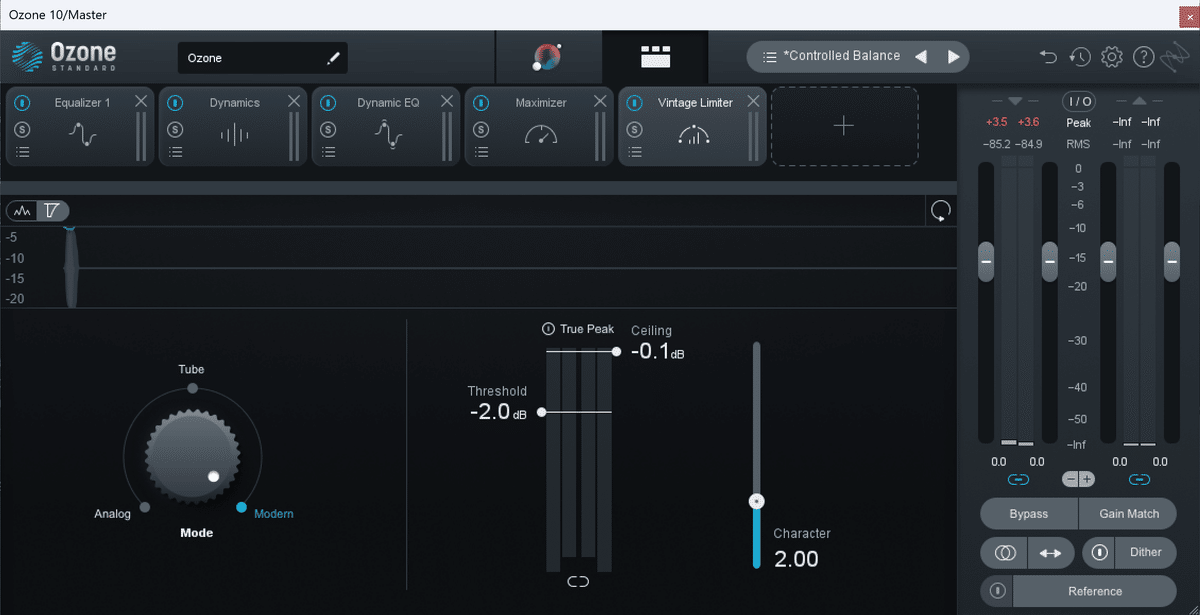Remove the Vintage Limiter module
Viewport: 1200px width, 615px height.
(753, 101)
